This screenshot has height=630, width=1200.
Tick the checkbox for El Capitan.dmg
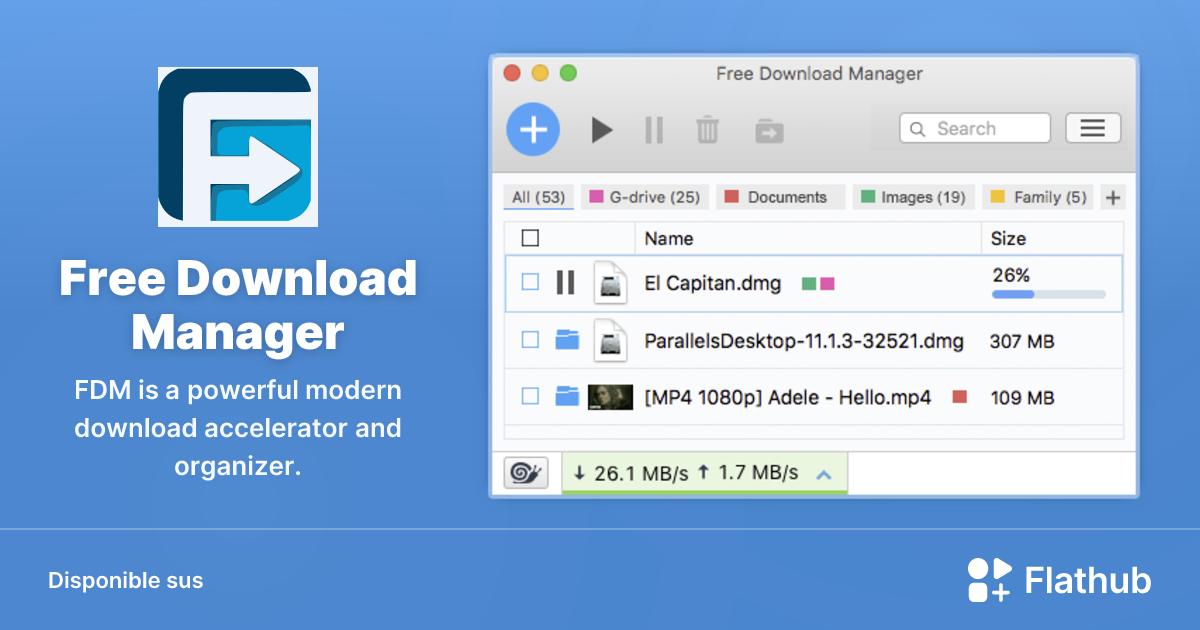(530, 283)
